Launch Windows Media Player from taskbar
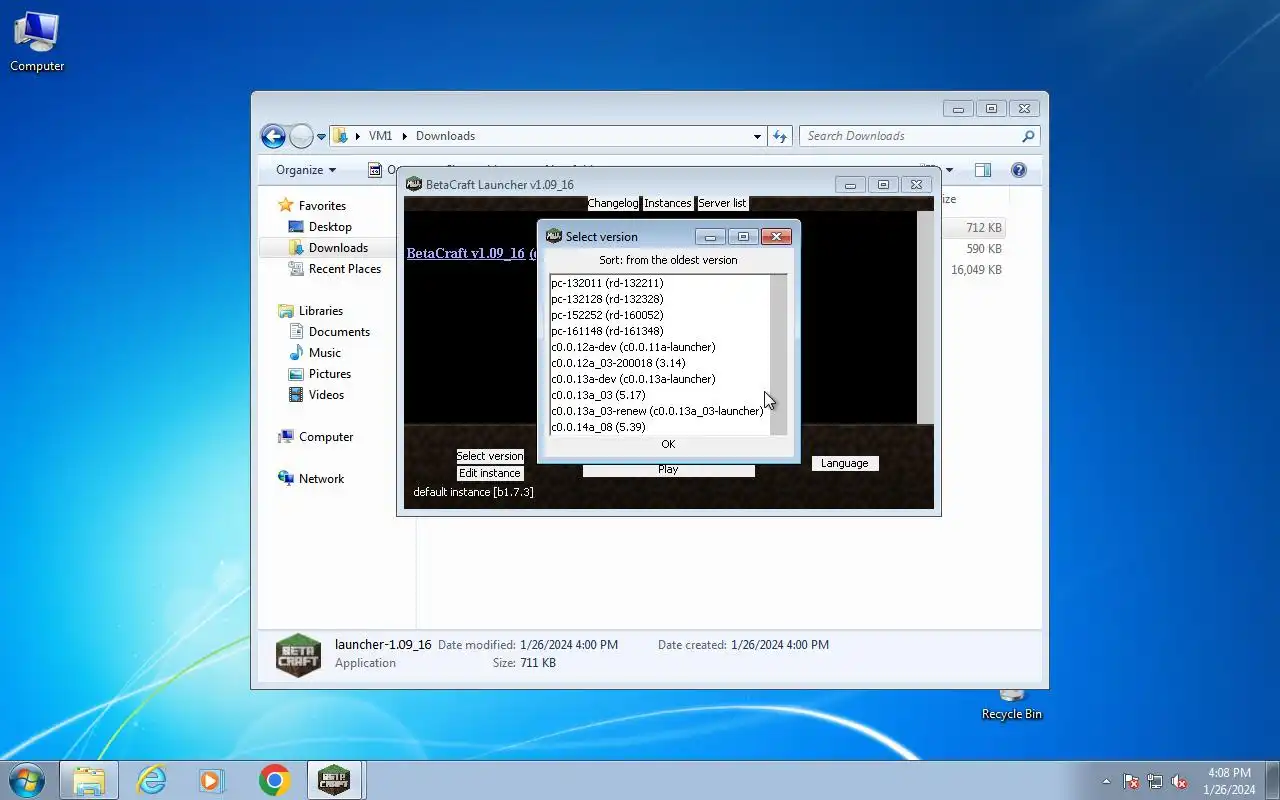 (212, 780)
